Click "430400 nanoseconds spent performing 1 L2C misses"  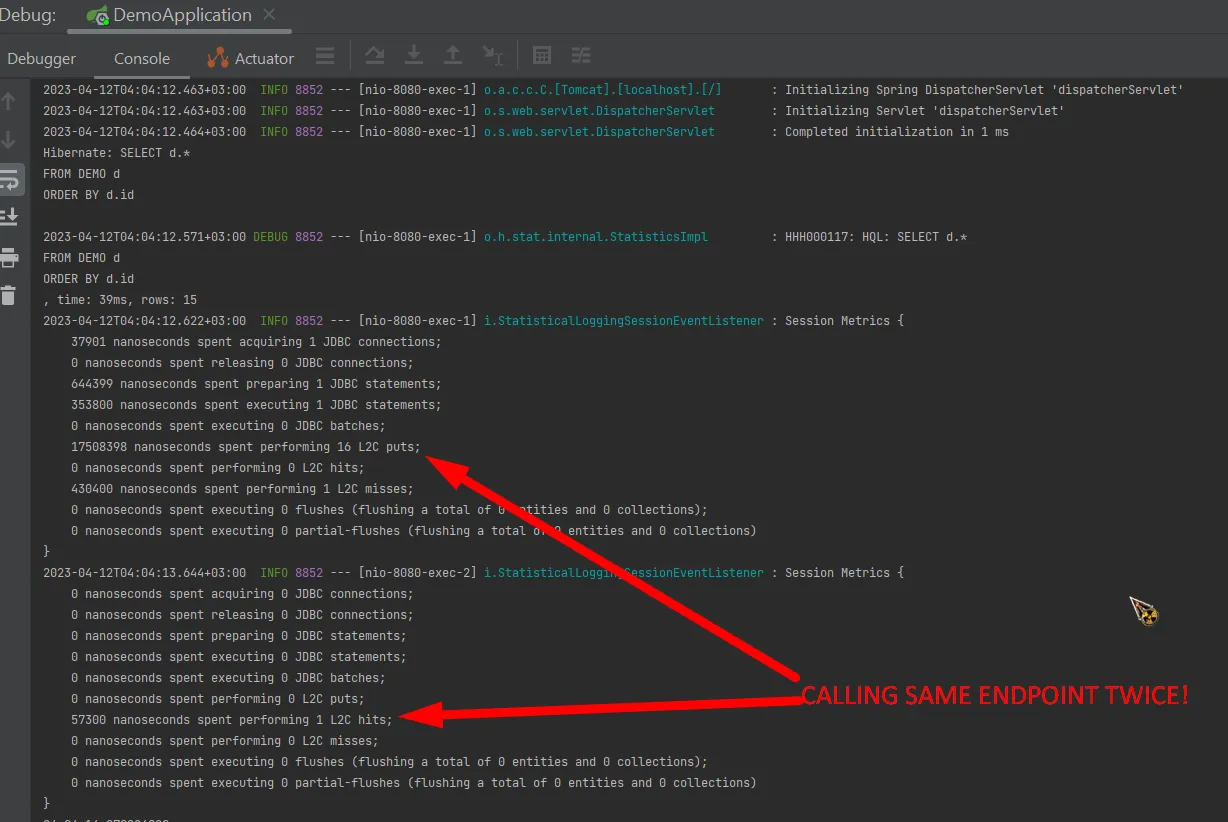click(242, 489)
